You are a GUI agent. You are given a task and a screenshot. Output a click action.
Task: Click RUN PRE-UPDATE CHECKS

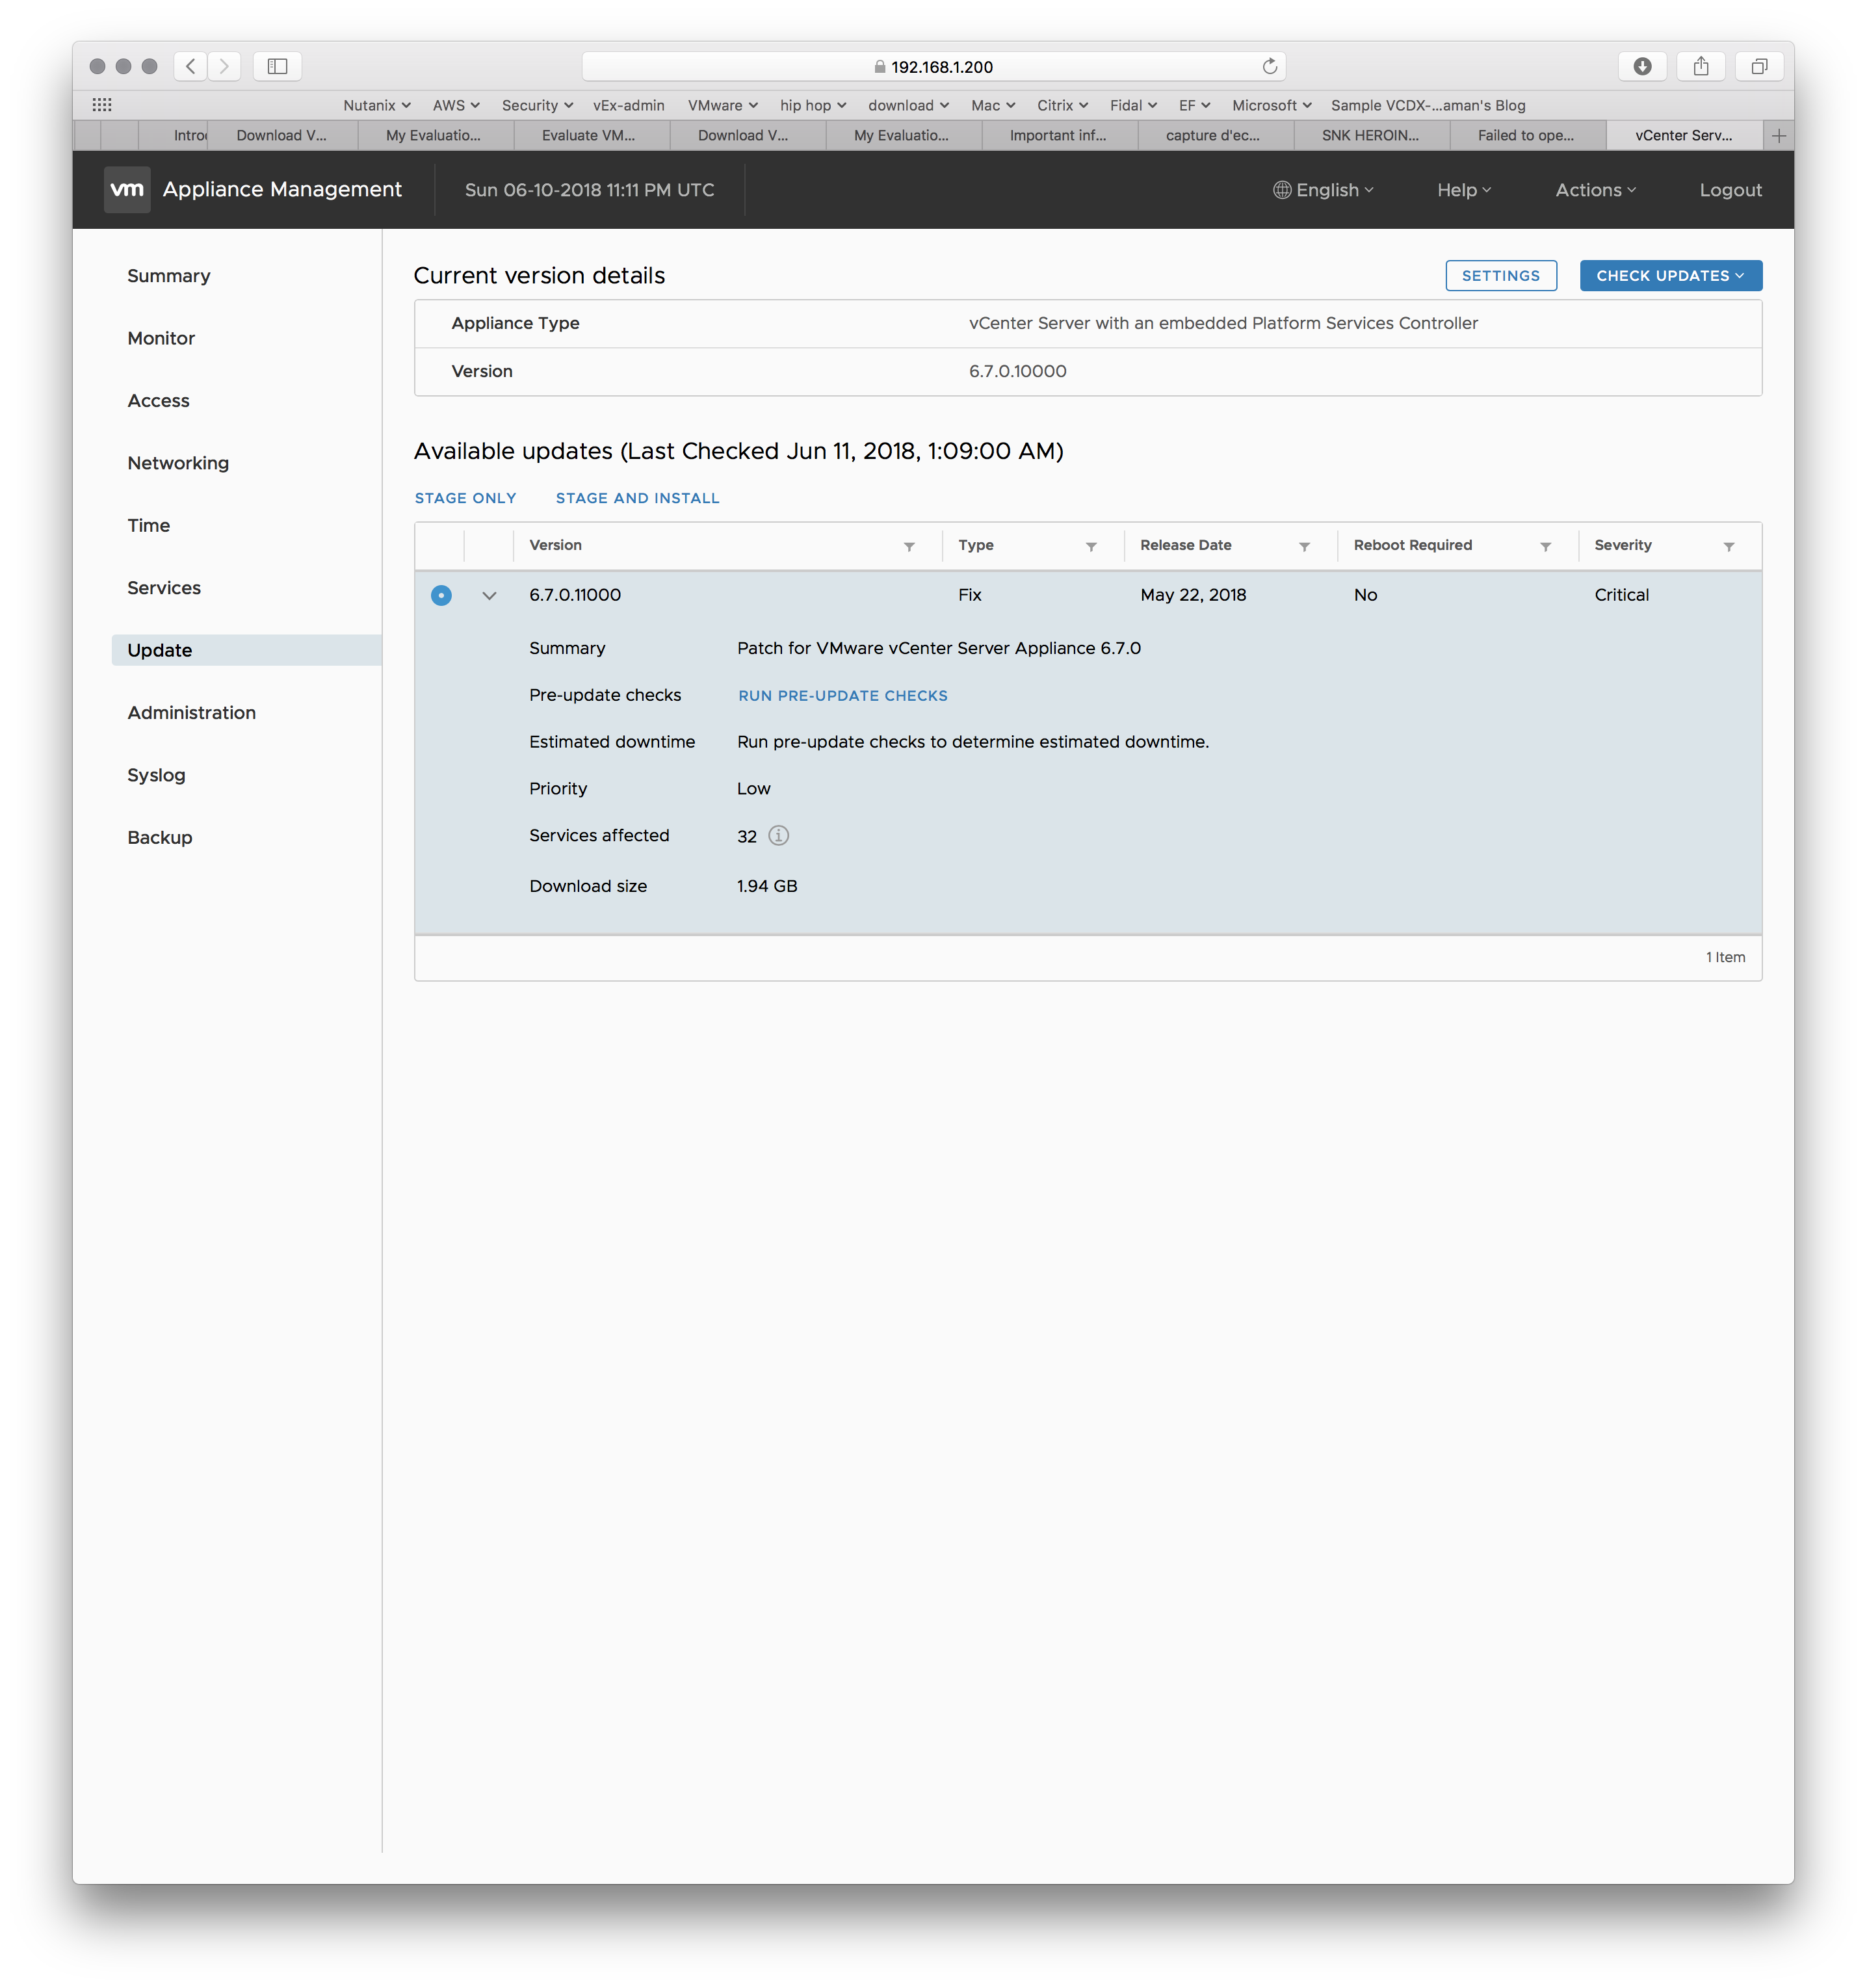(842, 696)
